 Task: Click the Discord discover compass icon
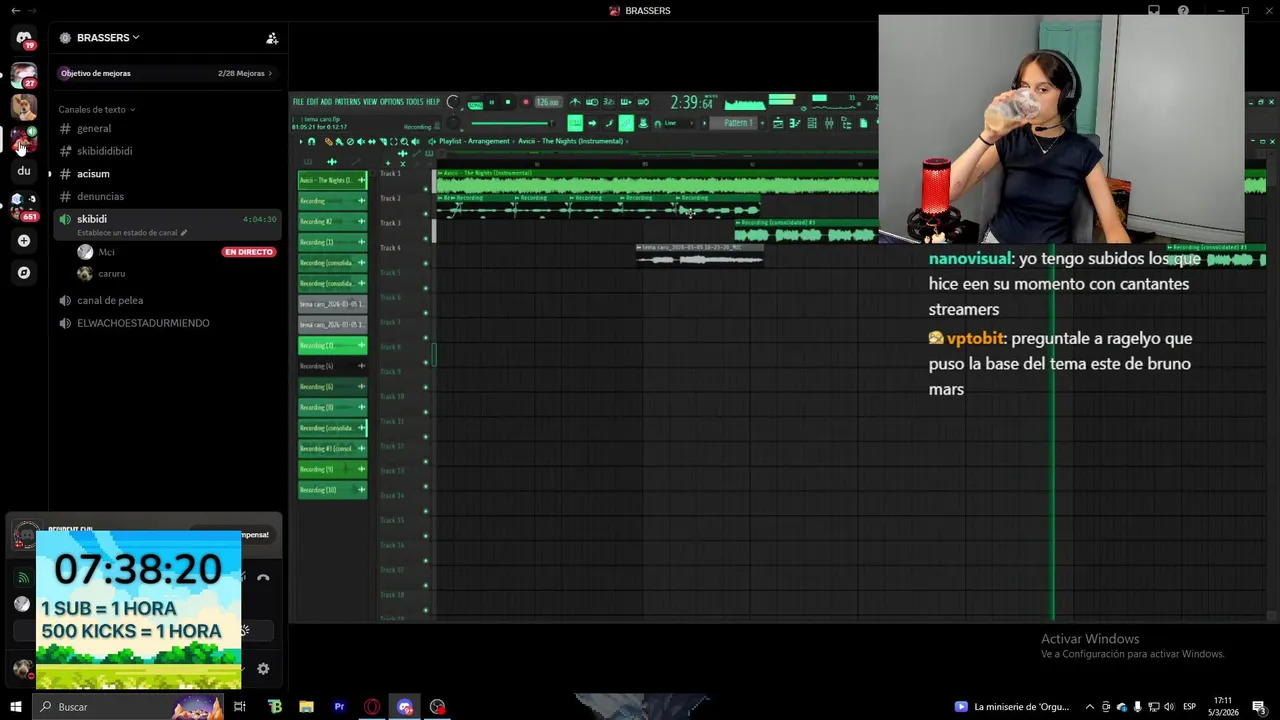pyautogui.click(x=24, y=272)
